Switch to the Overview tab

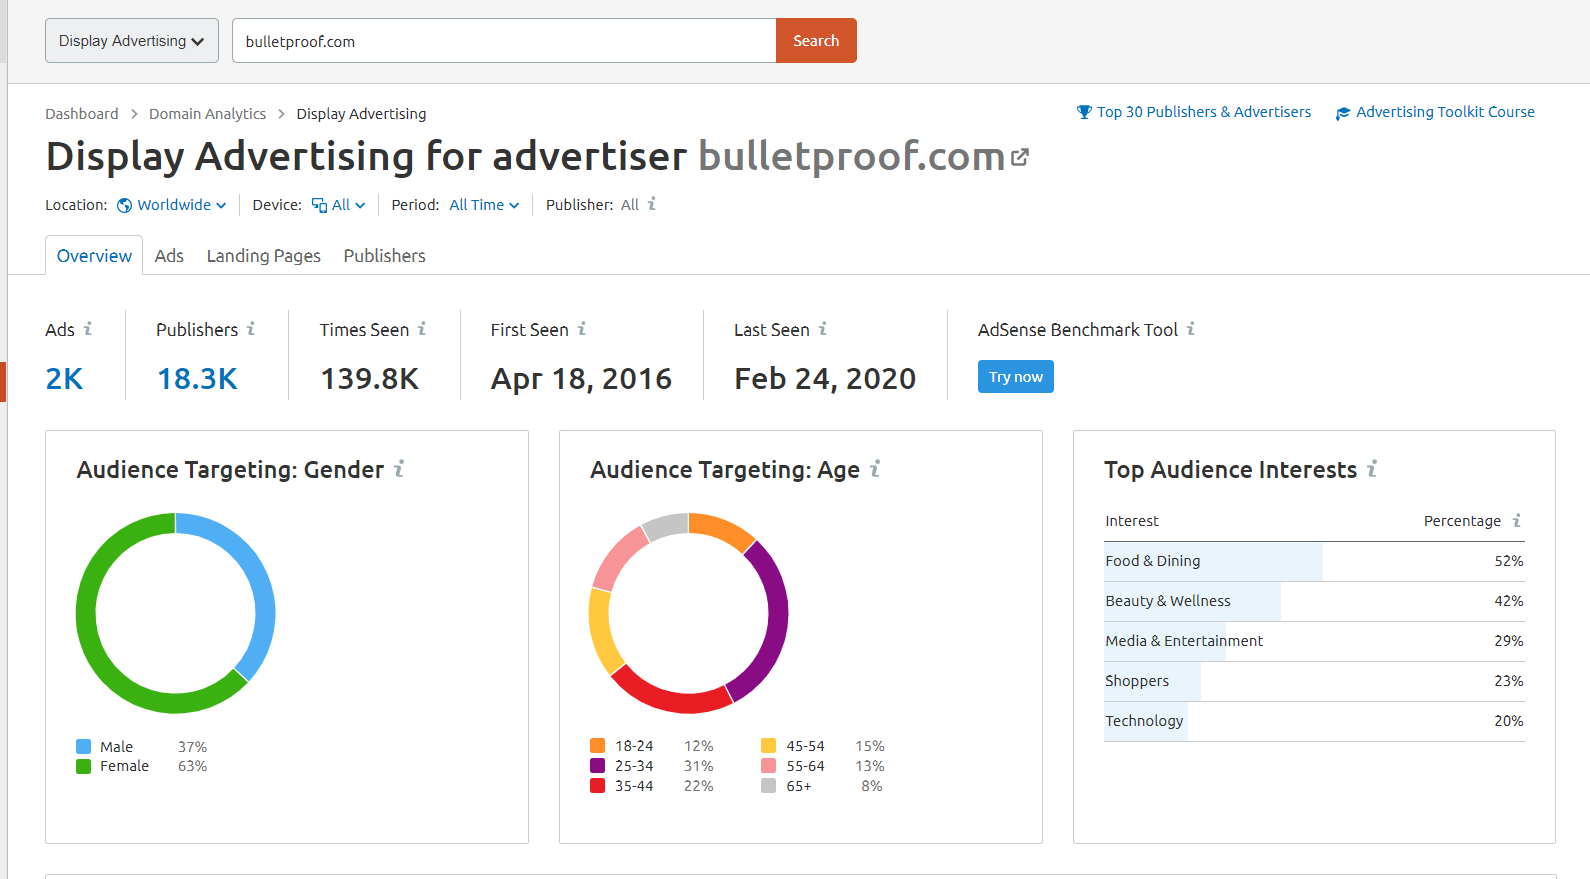click(x=94, y=256)
